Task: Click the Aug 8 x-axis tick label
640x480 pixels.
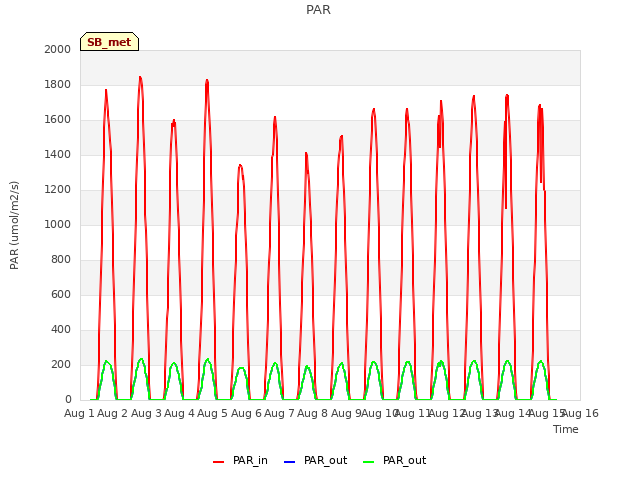Action: click(313, 413)
